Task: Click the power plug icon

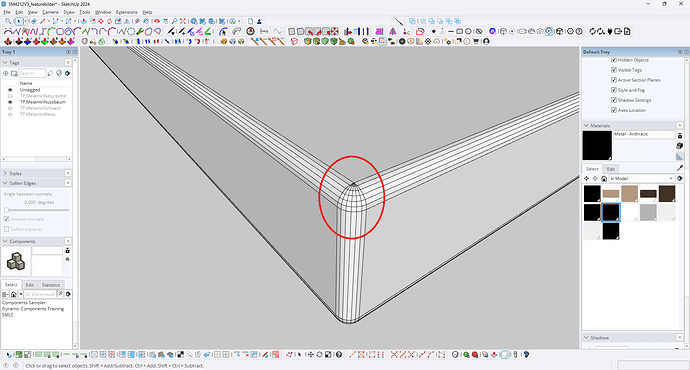Action: point(610,31)
